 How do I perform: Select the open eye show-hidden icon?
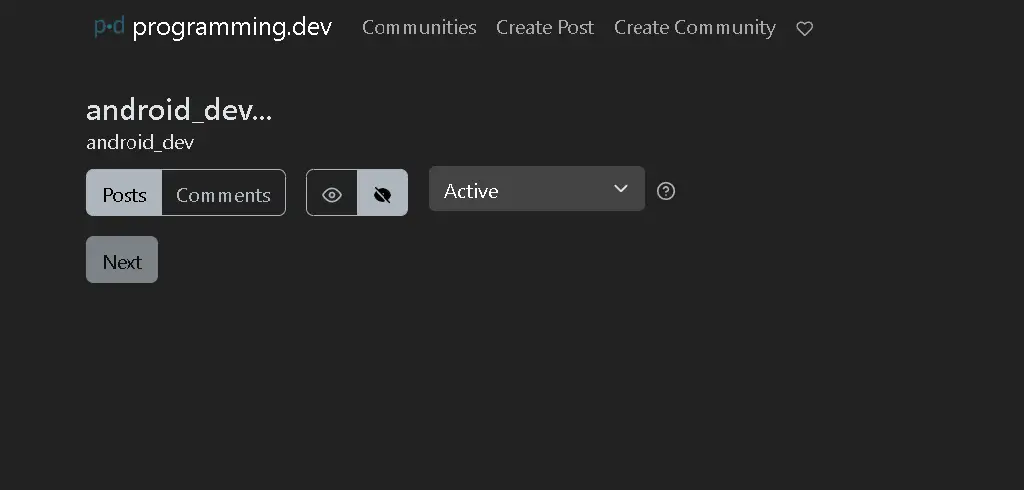point(332,195)
